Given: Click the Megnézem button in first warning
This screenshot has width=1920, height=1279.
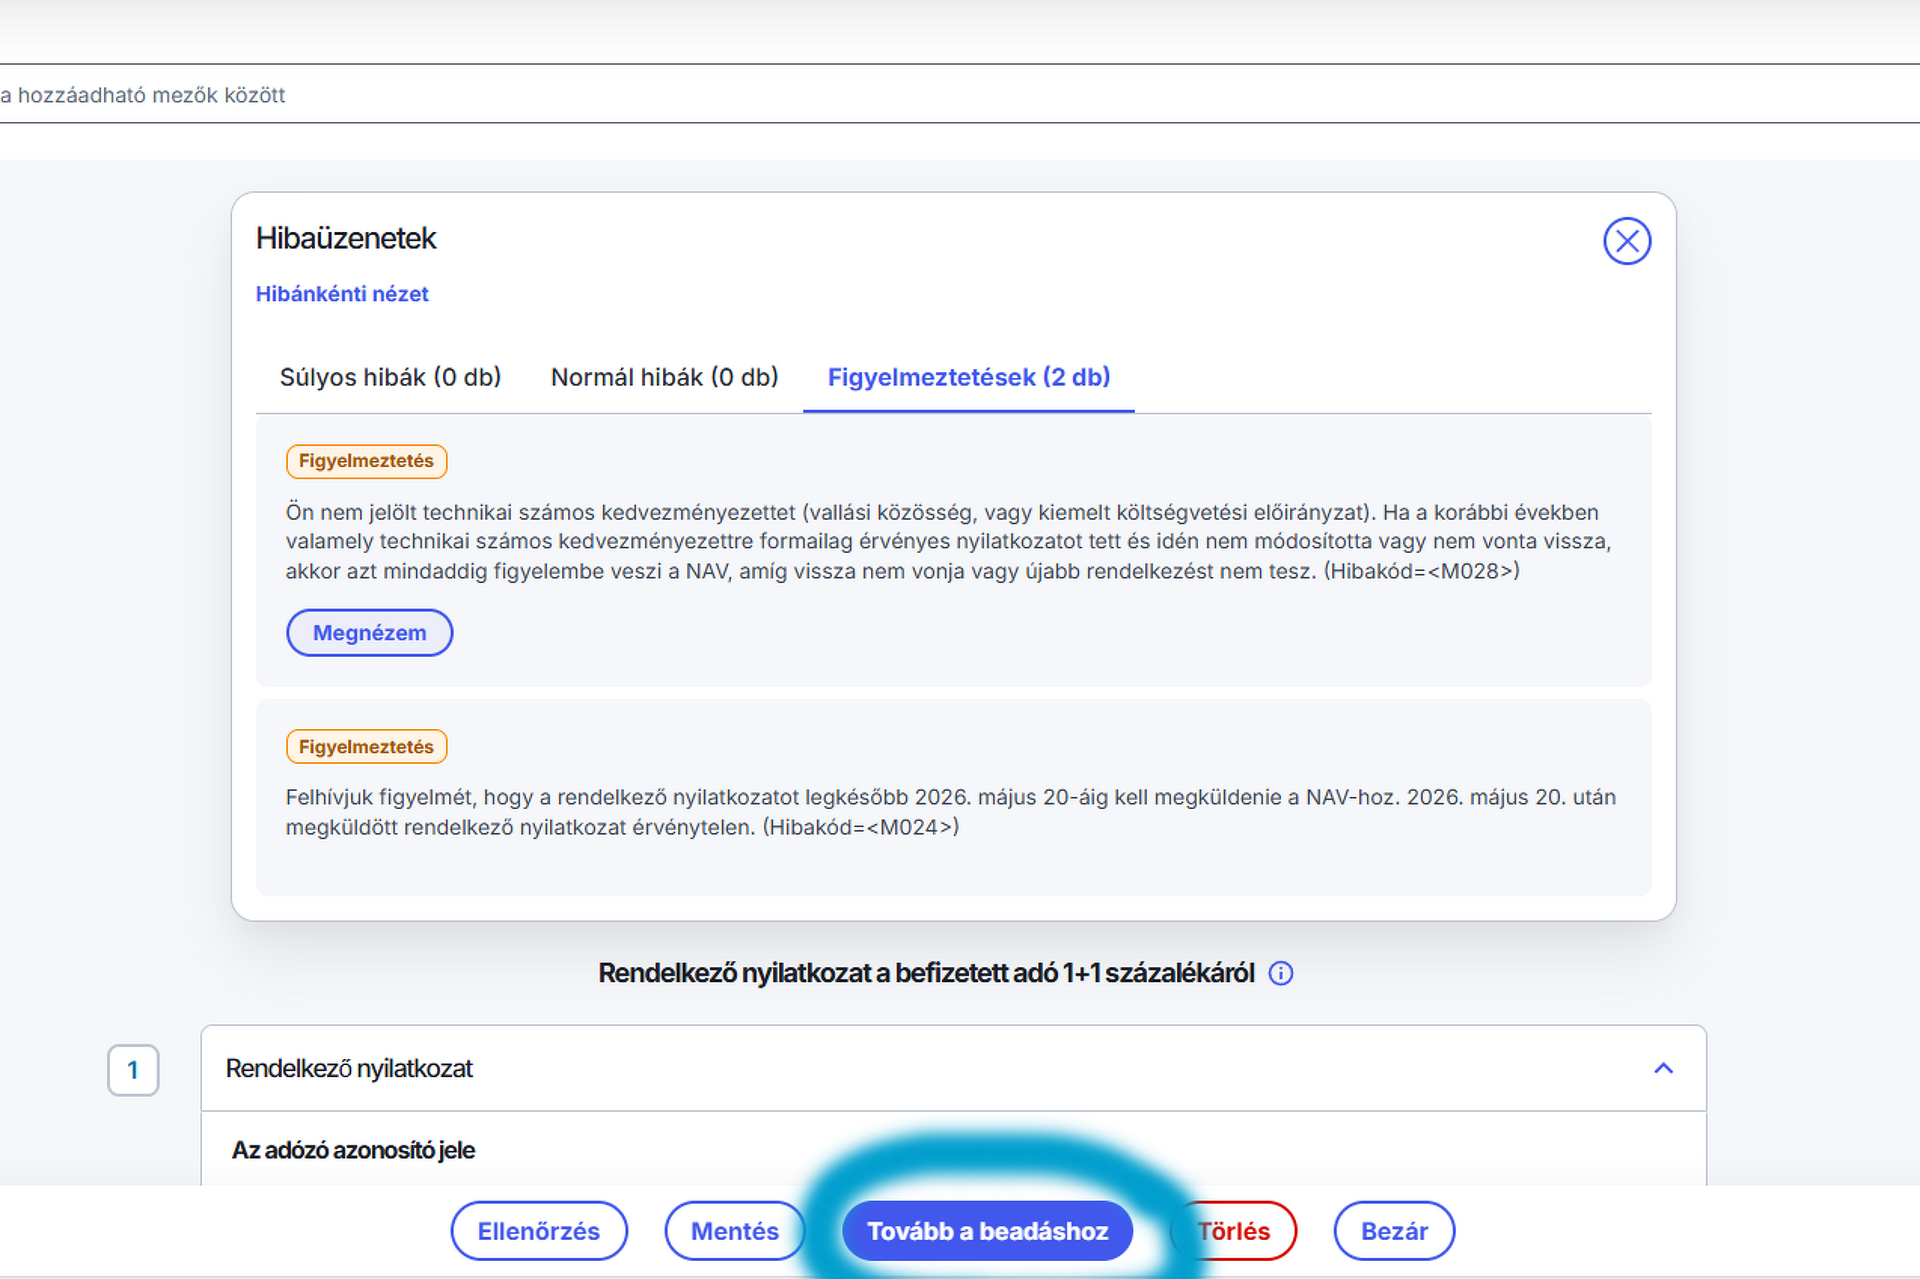Looking at the screenshot, I should point(370,633).
